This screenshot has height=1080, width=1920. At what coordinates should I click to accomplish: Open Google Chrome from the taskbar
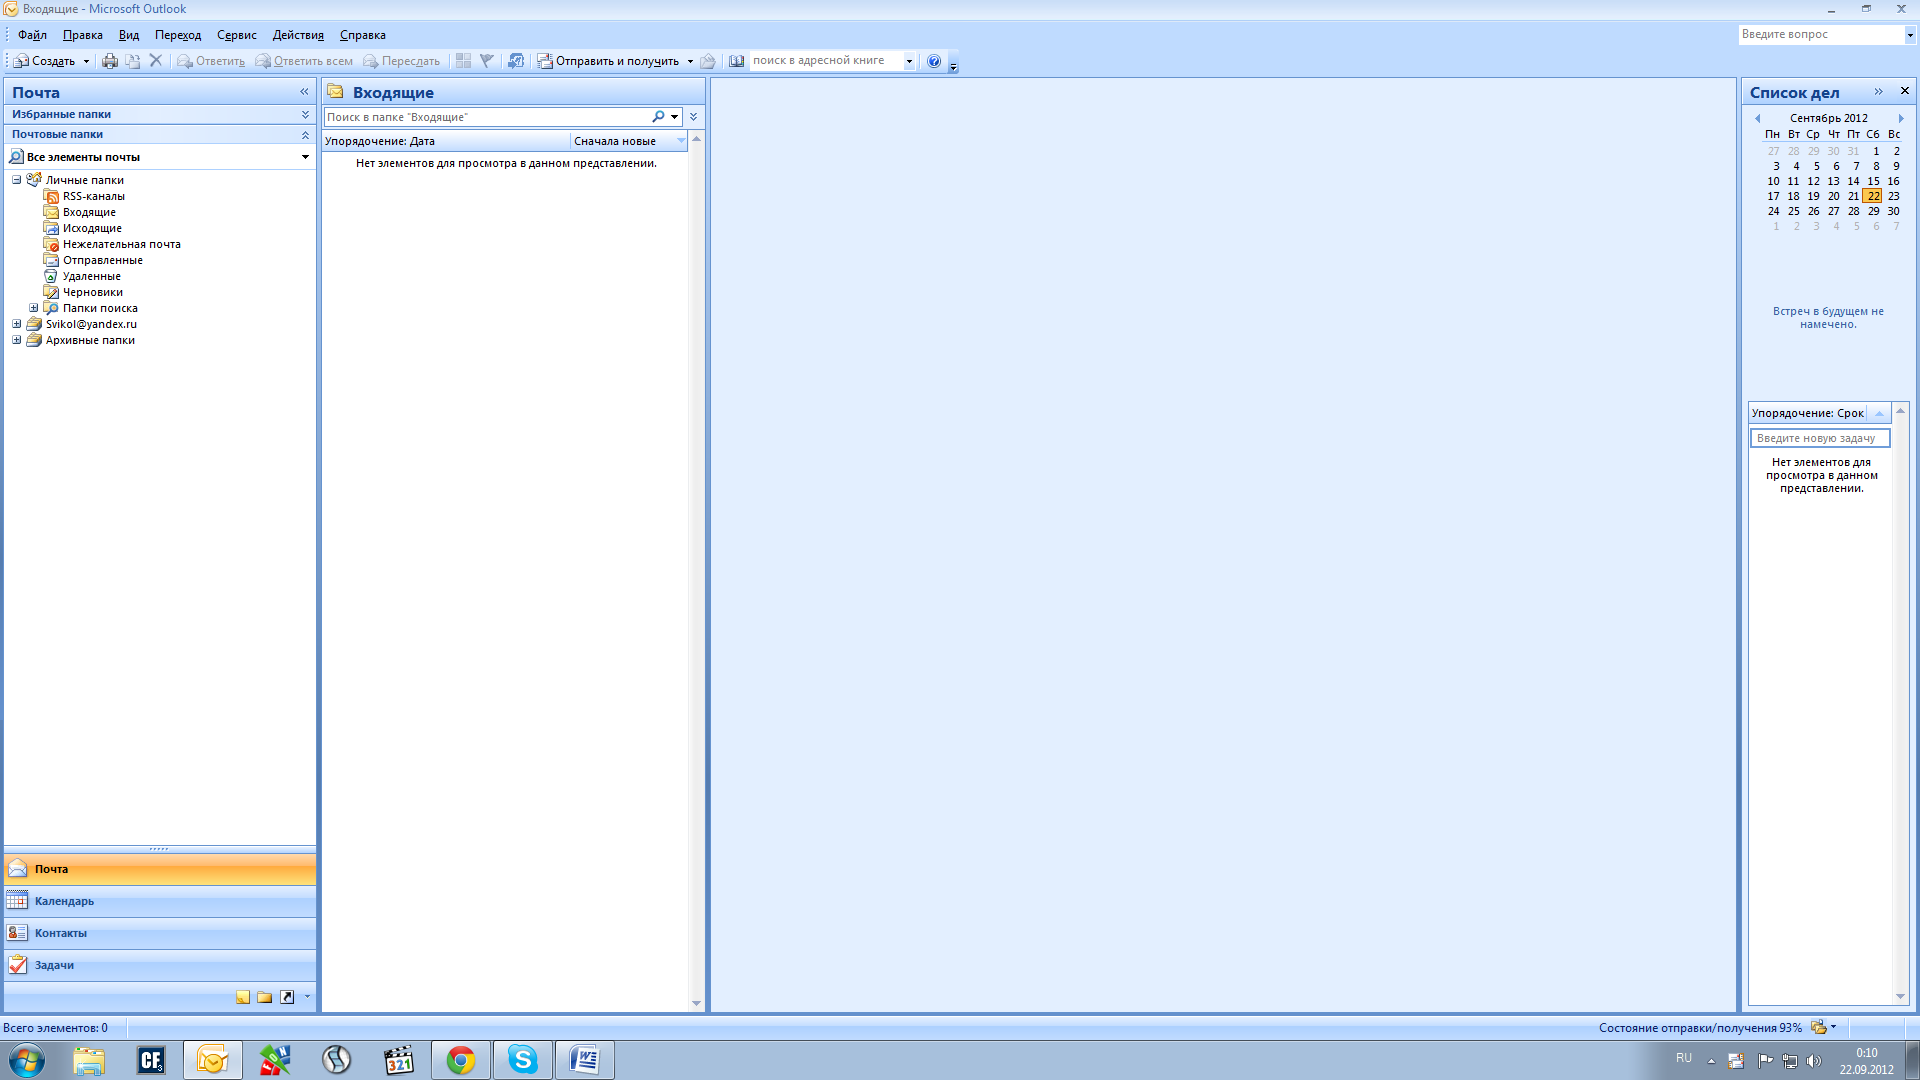(x=461, y=1060)
